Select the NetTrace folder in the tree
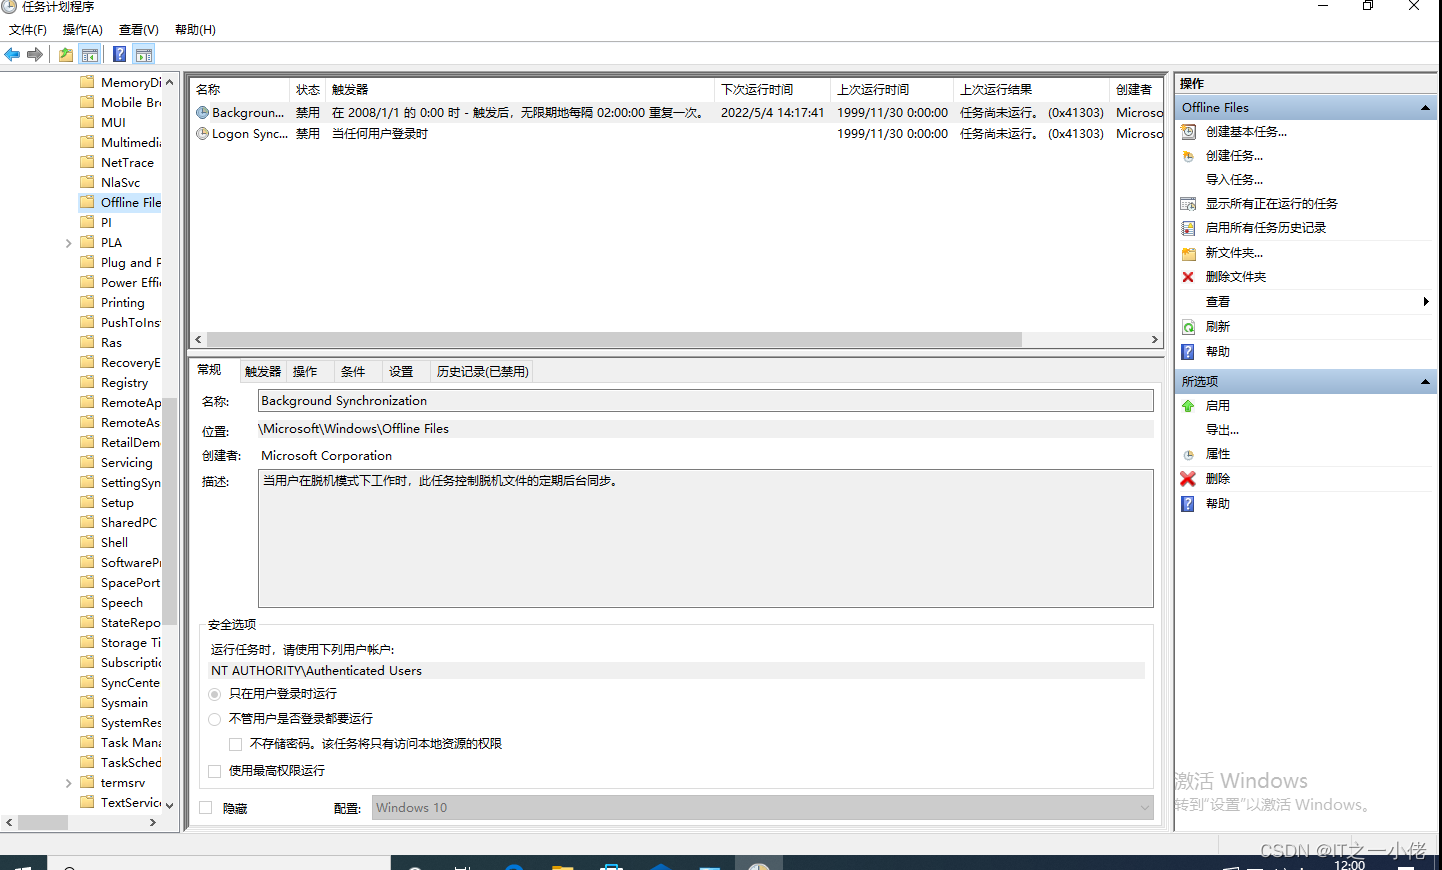 tap(127, 163)
